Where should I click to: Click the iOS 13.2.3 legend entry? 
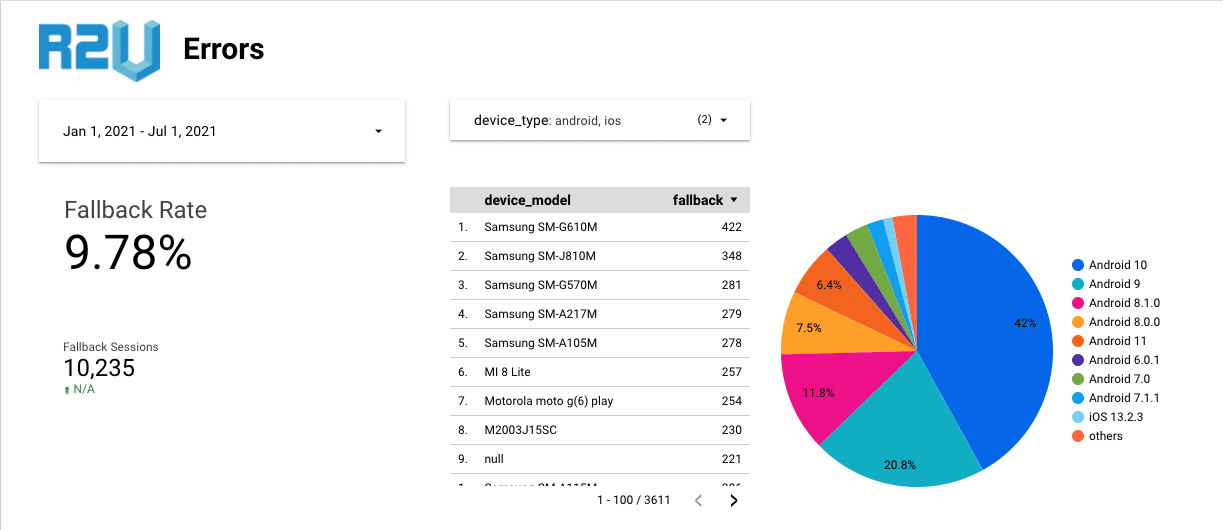click(1110, 417)
